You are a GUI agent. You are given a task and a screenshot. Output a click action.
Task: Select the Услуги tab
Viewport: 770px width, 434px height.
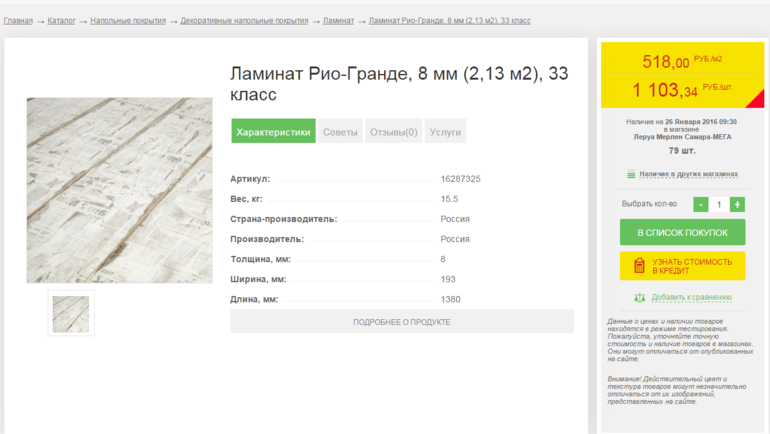point(445,132)
